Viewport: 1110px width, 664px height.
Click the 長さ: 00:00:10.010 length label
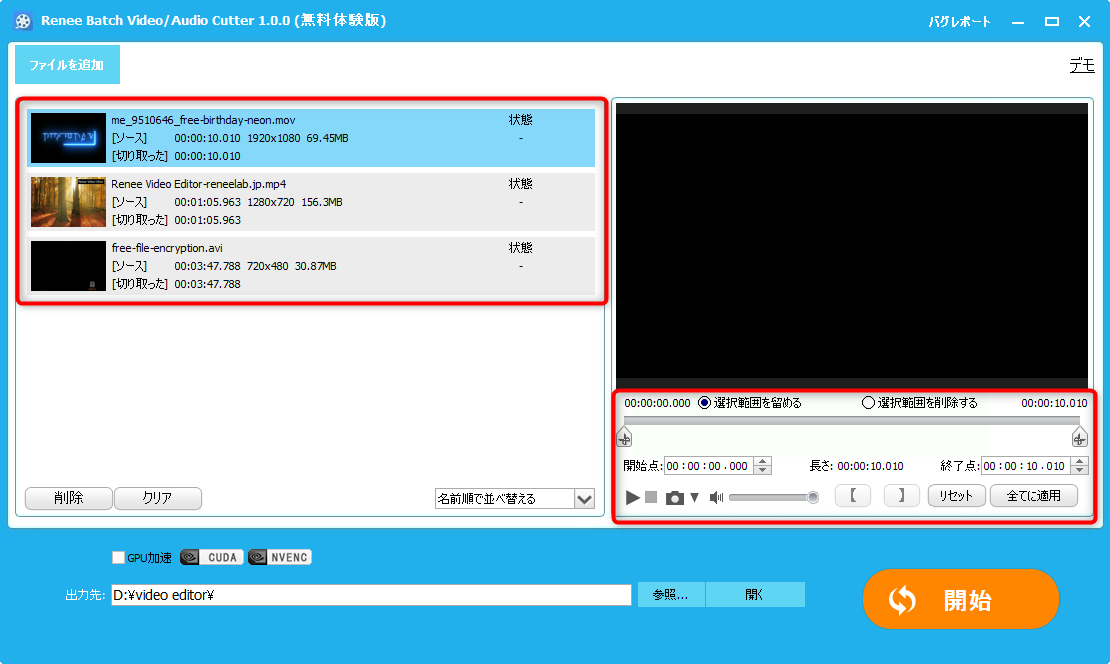point(857,466)
